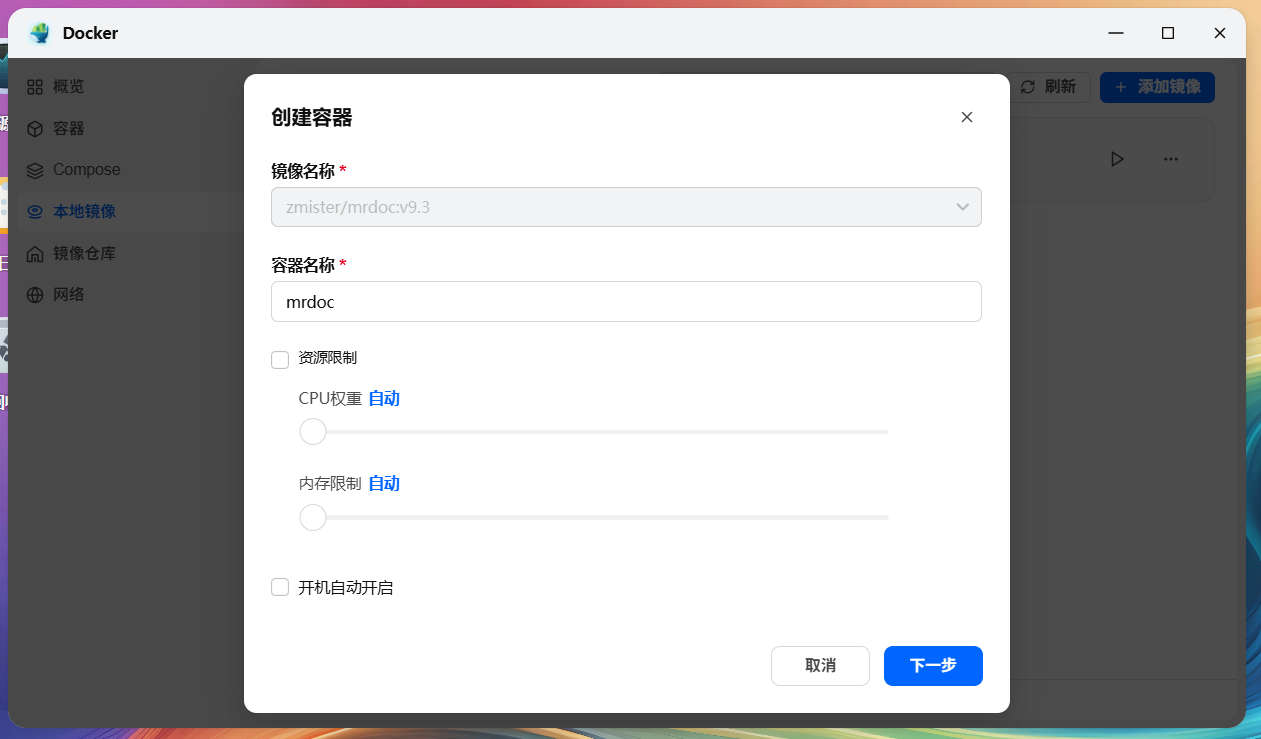Check the auto-start on boot (开机自动开启) box
The width and height of the screenshot is (1261, 739).
pos(280,587)
